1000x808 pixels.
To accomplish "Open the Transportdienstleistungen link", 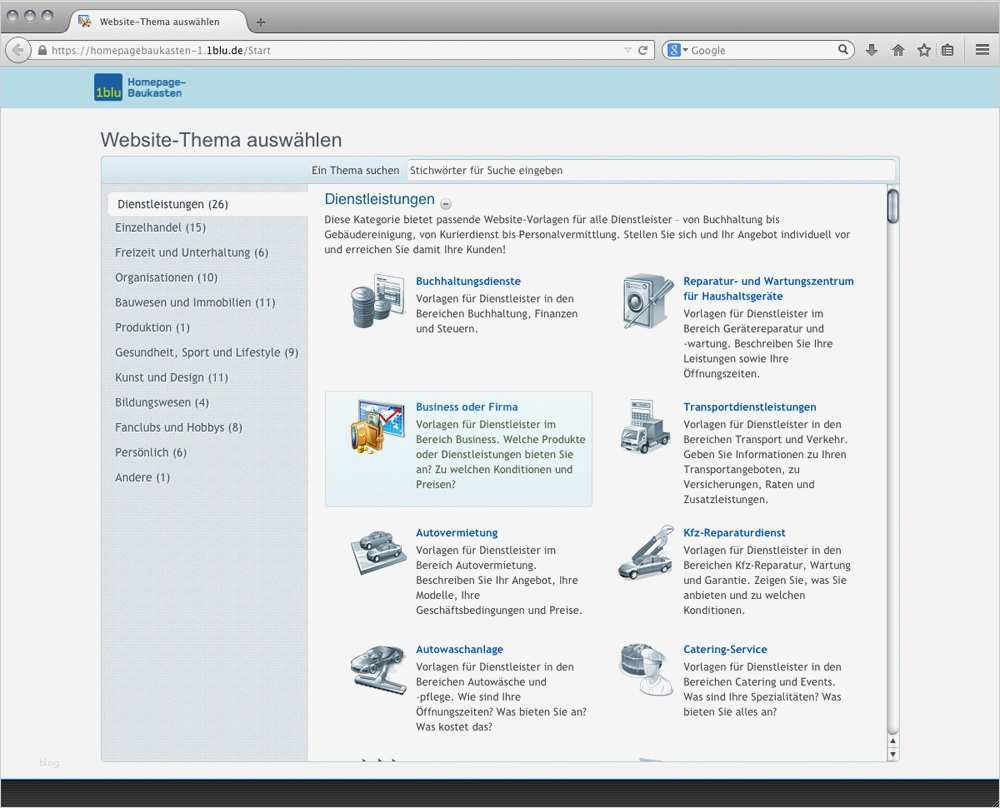I will click(749, 407).
